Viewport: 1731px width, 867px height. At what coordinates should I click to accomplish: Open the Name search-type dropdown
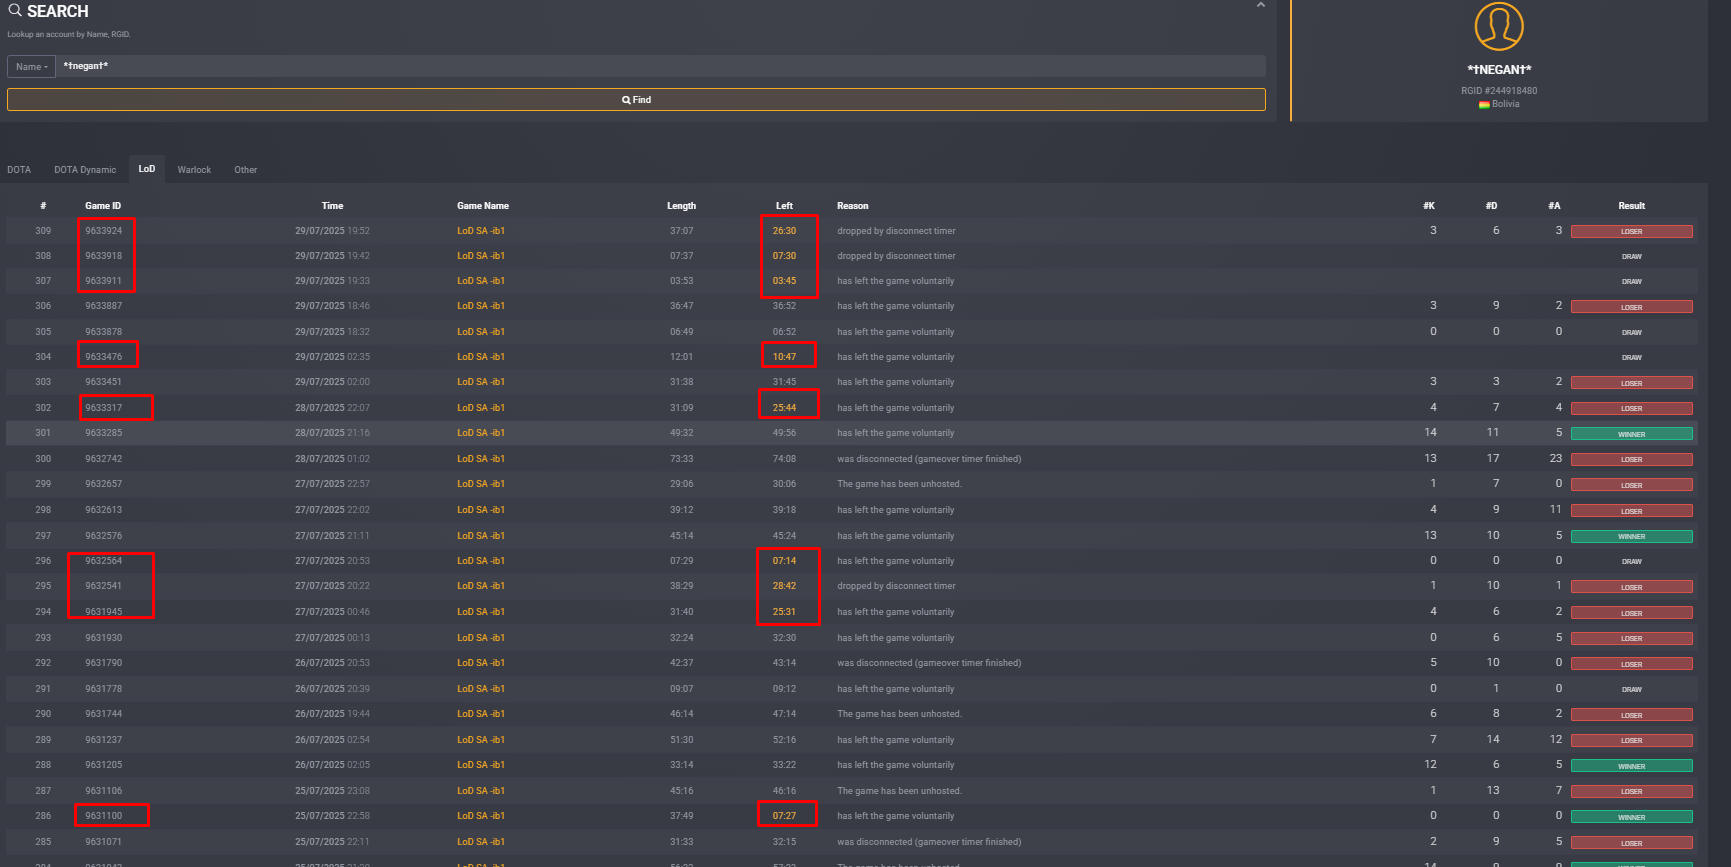(x=31, y=67)
